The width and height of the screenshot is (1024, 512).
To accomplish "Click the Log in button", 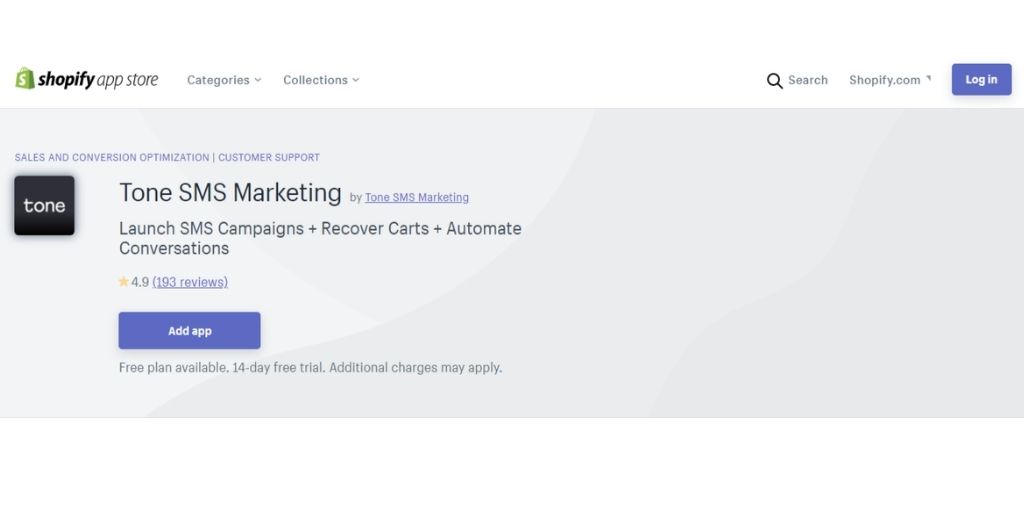I will click(982, 80).
